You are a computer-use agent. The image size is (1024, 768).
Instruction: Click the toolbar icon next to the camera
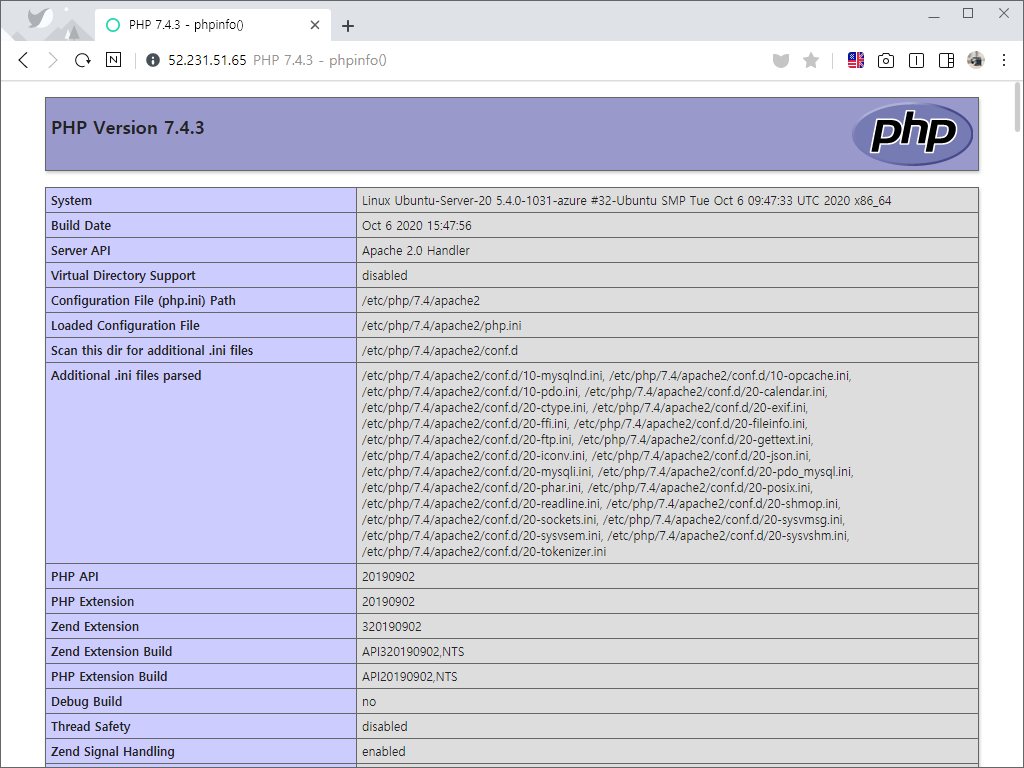click(x=916, y=61)
